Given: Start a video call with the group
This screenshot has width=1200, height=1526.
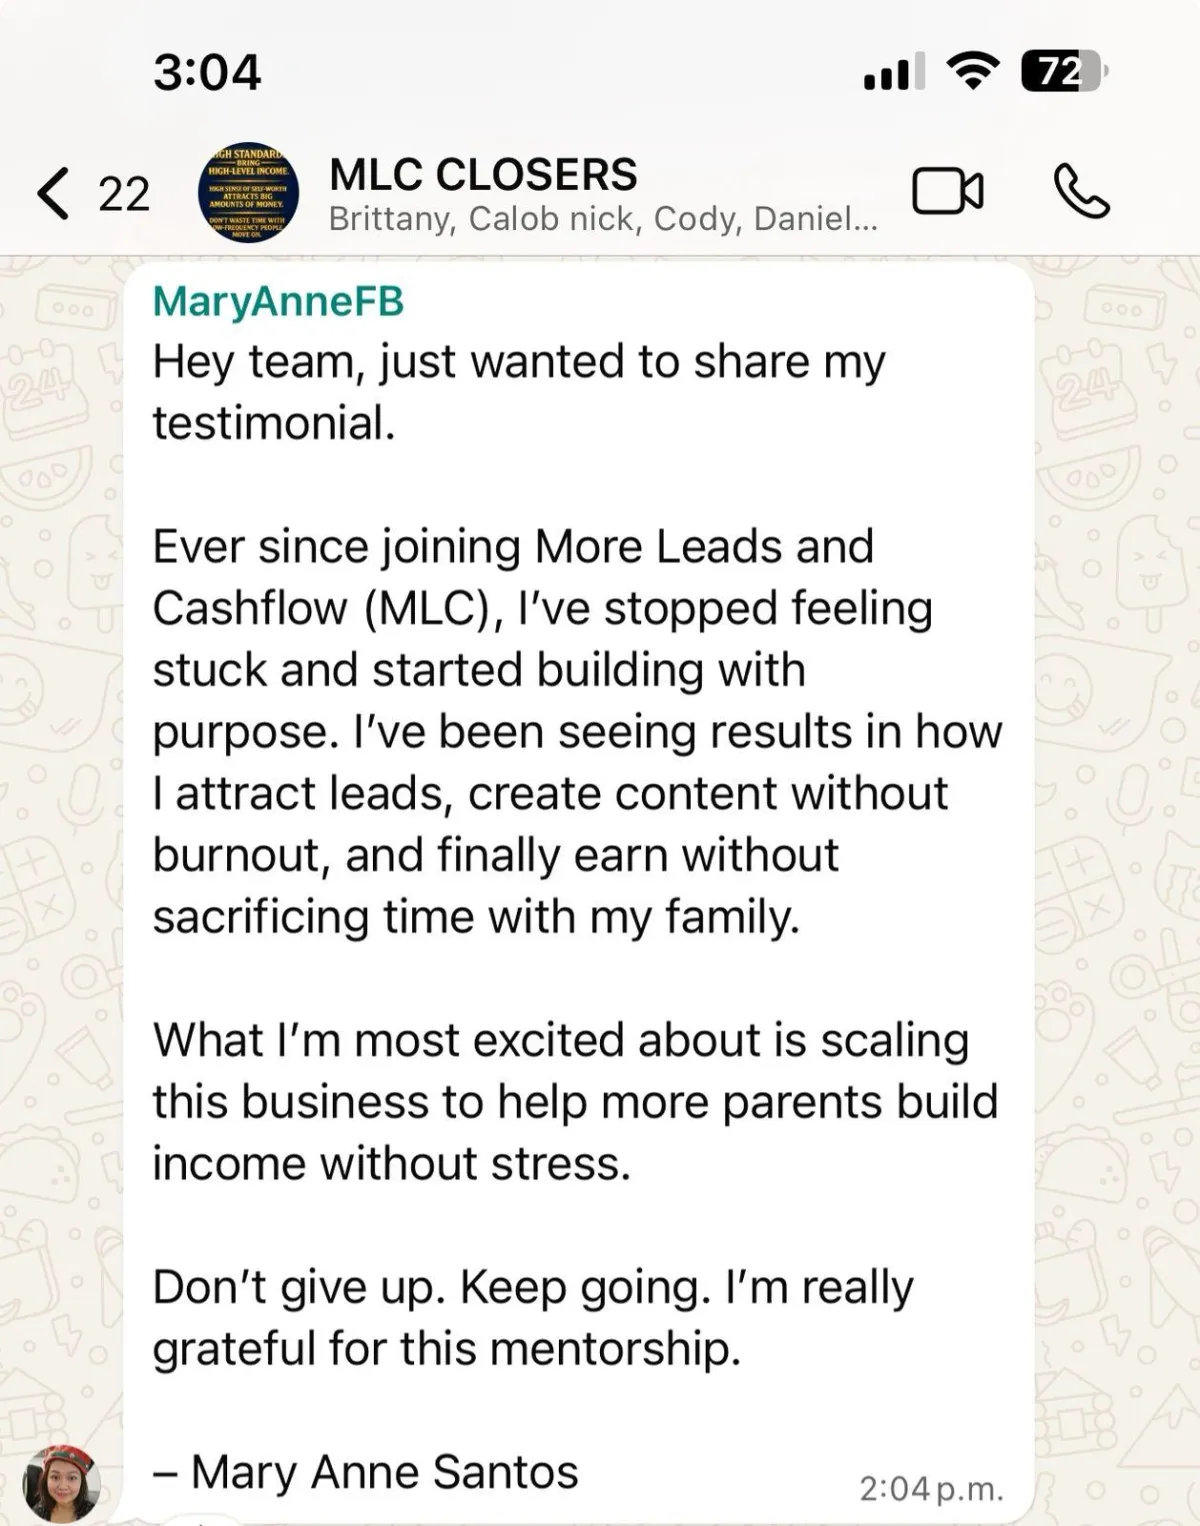Looking at the screenshot, I should point(947,191).
